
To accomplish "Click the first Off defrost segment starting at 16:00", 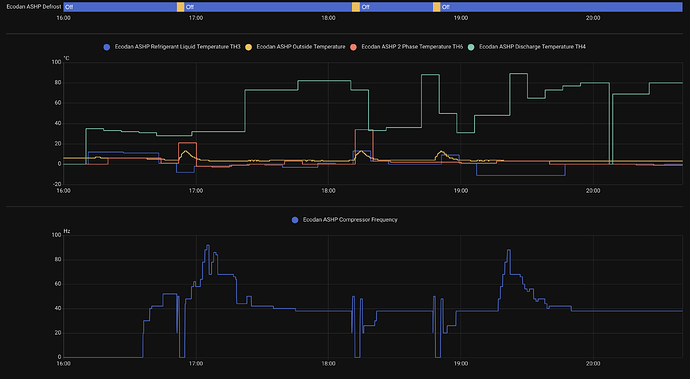I will (x=120, y=7).
